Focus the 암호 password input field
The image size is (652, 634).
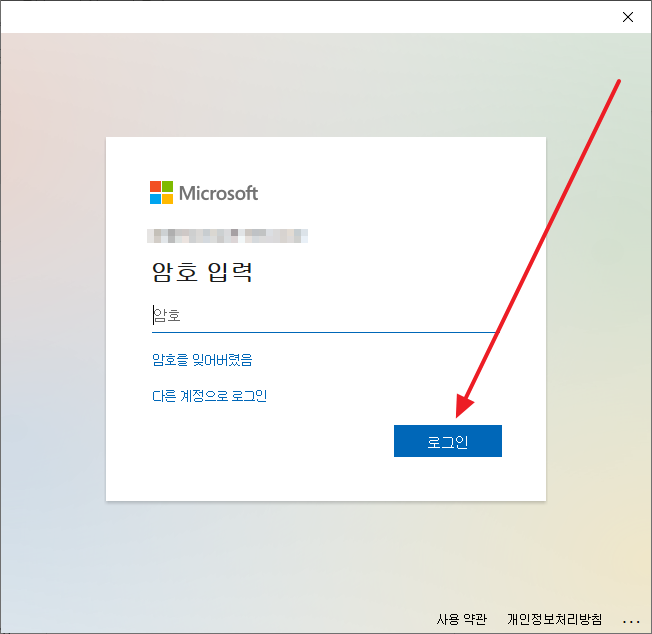324,316
